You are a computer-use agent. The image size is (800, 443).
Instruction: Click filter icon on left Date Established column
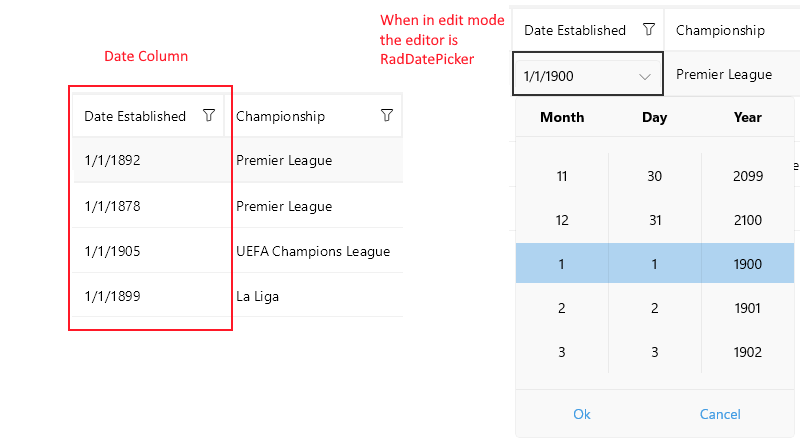[209, 116]
